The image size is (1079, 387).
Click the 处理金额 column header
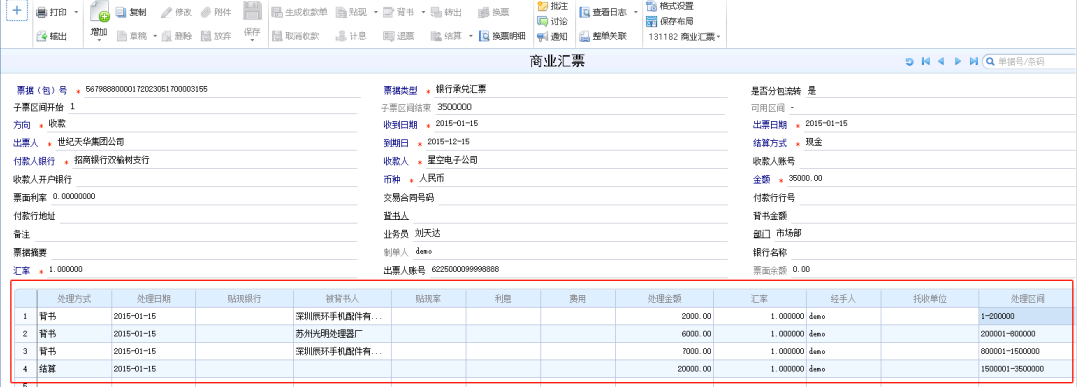tap(664, 299)
